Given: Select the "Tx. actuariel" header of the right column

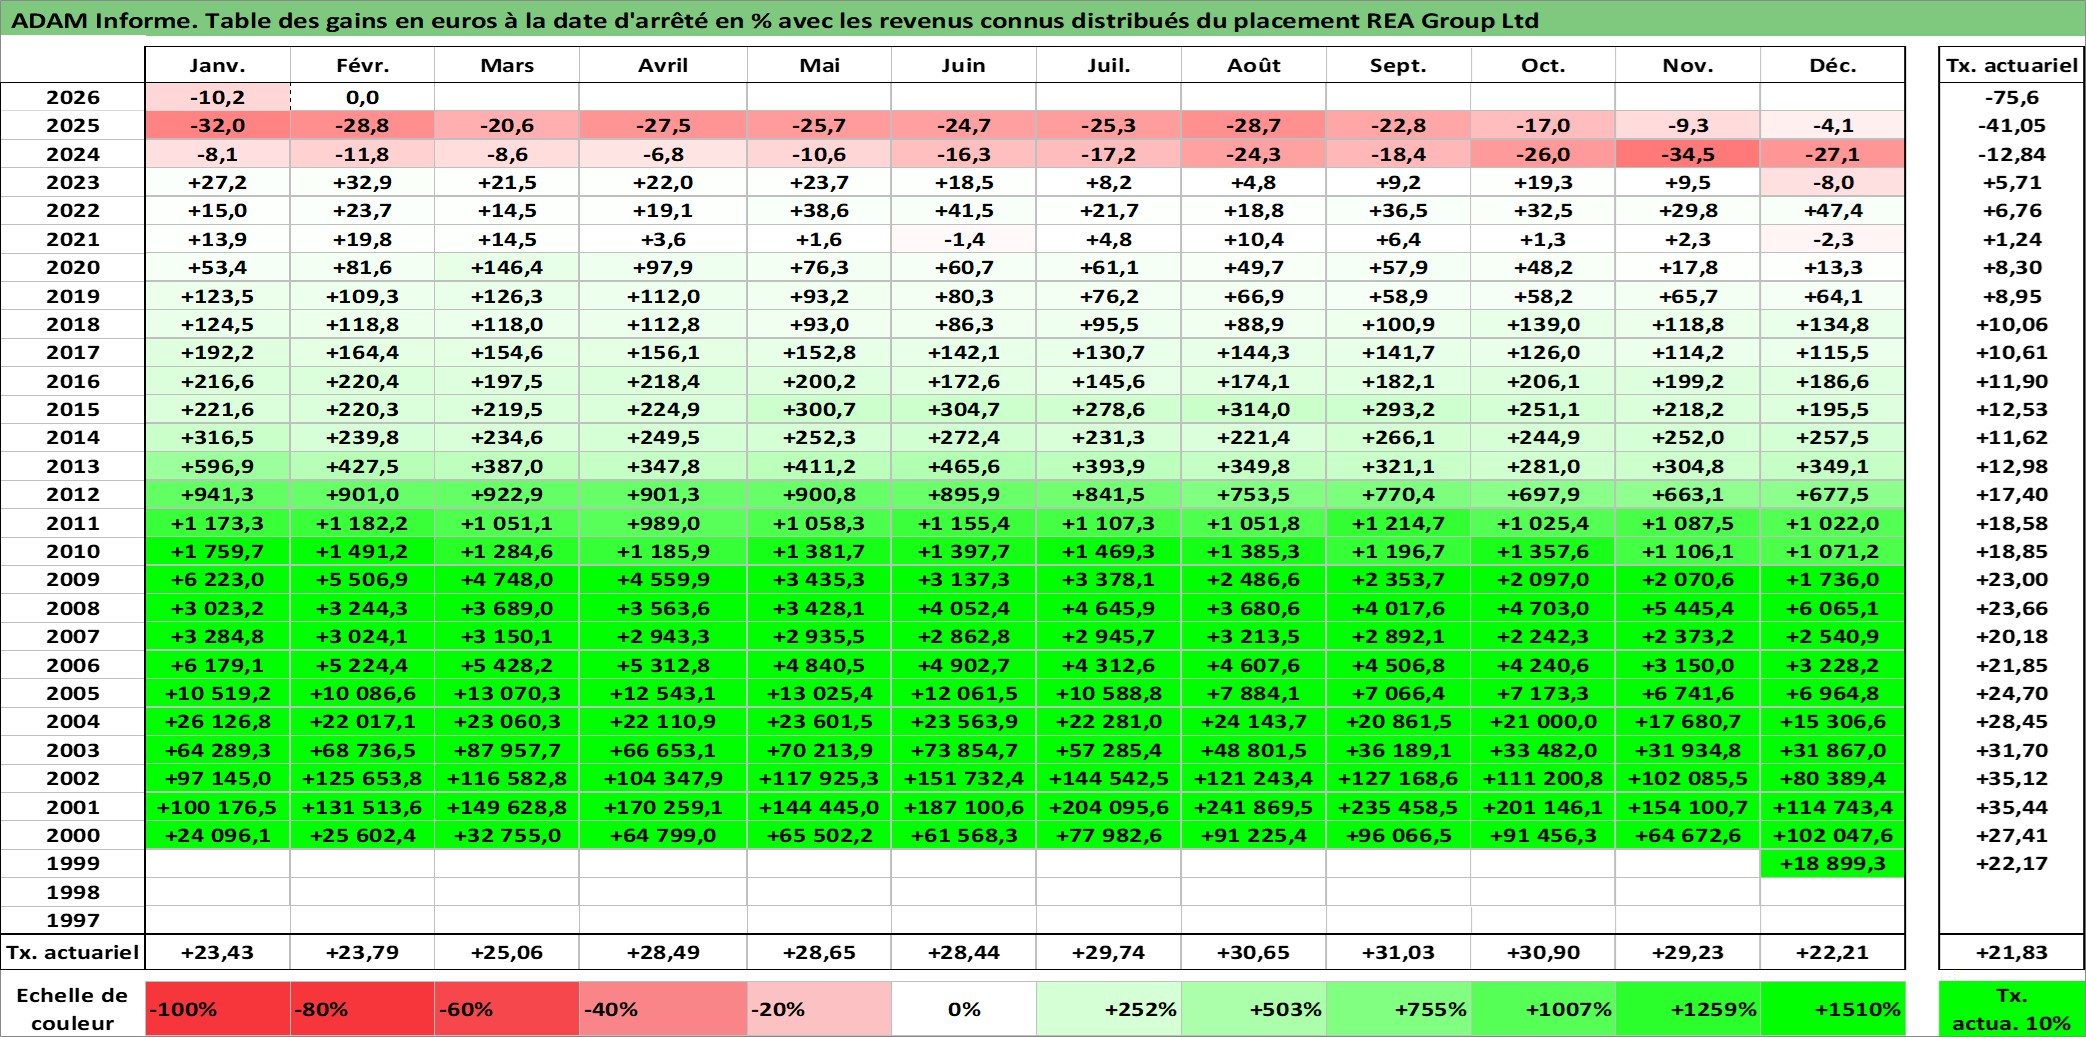Looking at the screenshot, I should pyautogui.click(x=2012, y=66).
